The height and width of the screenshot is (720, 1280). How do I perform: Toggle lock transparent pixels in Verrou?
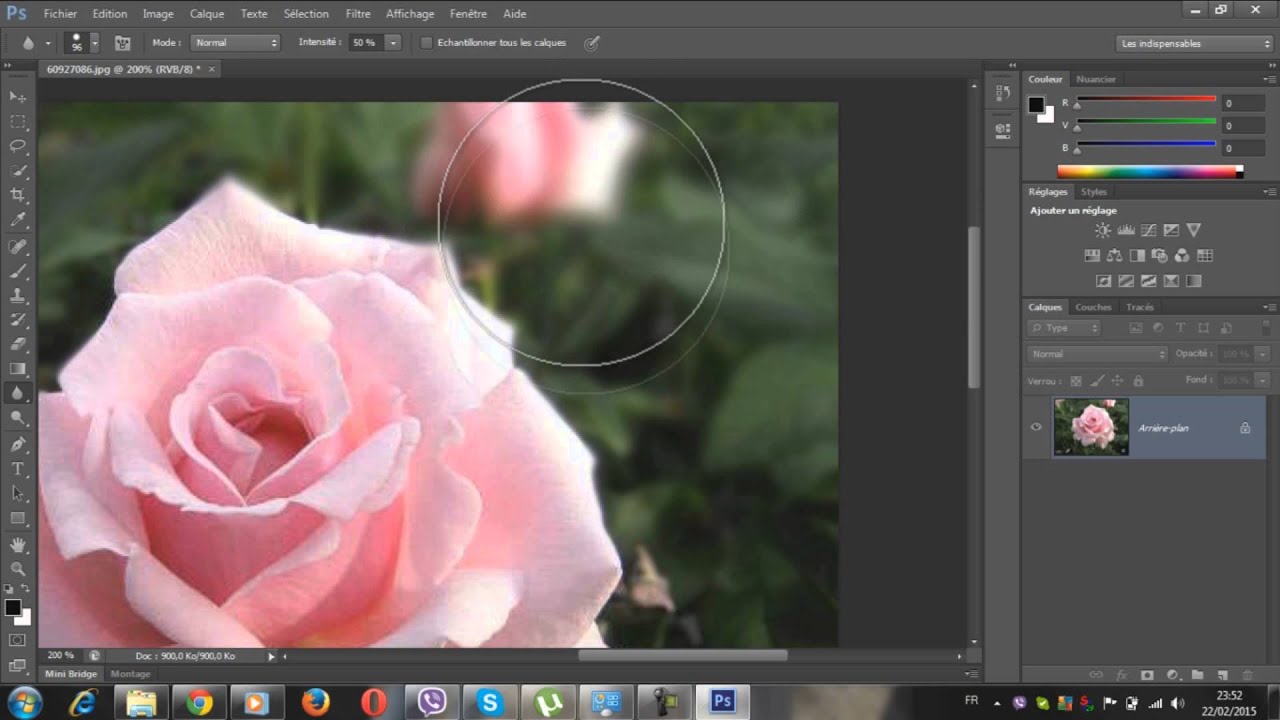click(1076, 380)
